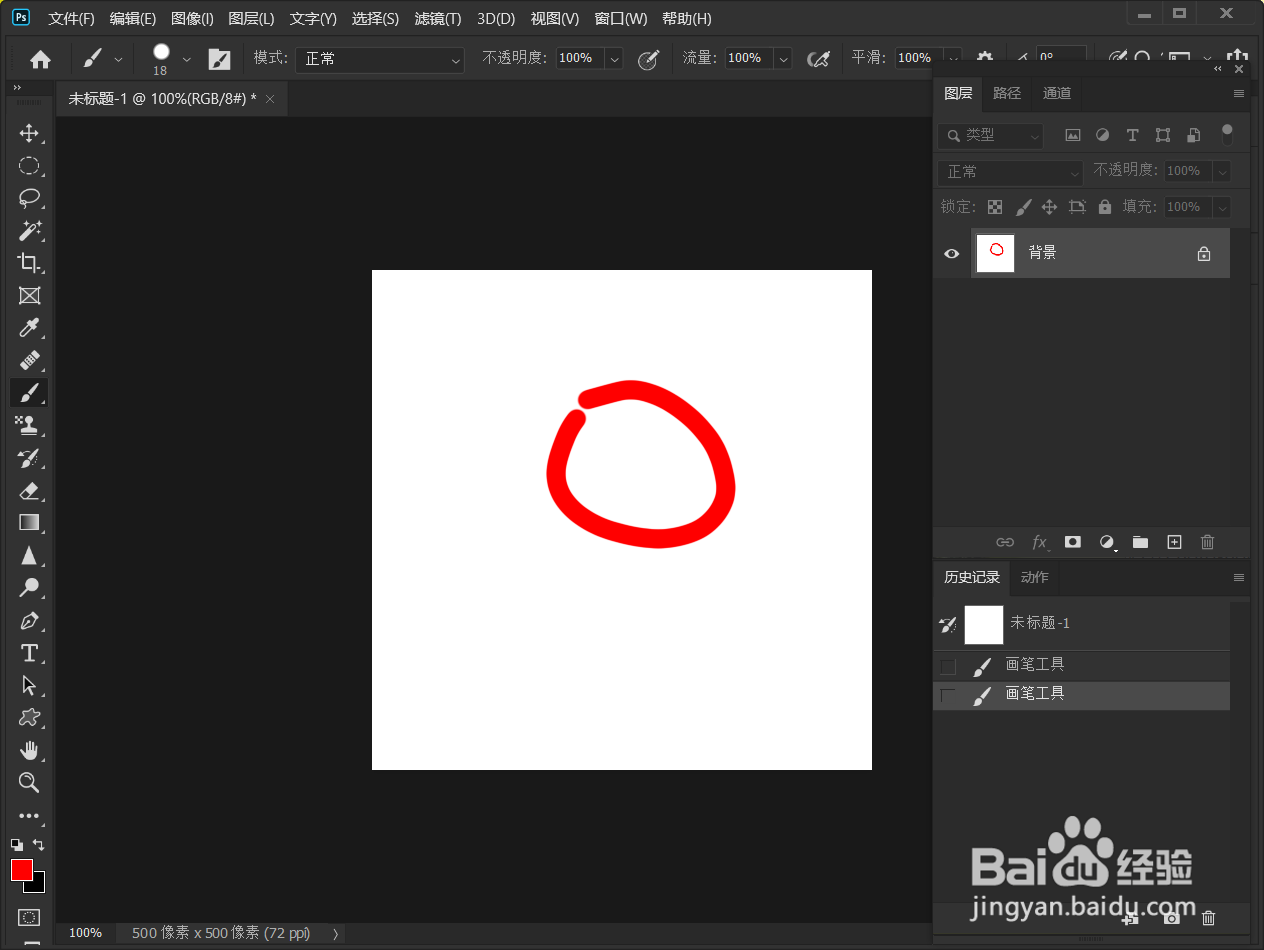The height and width of the screenshot is (950, 1264).
Task: Select the Horizontal Type tool
Action: coord(29,653)
